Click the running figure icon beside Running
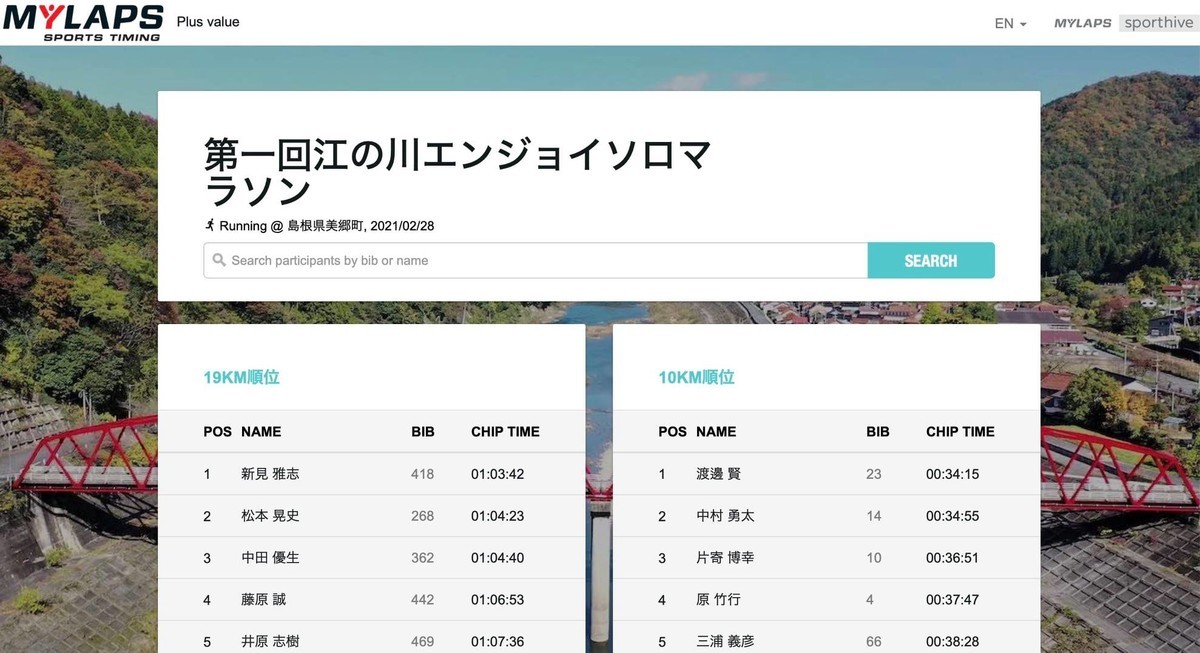The image size is (1200, 653). 210,225
